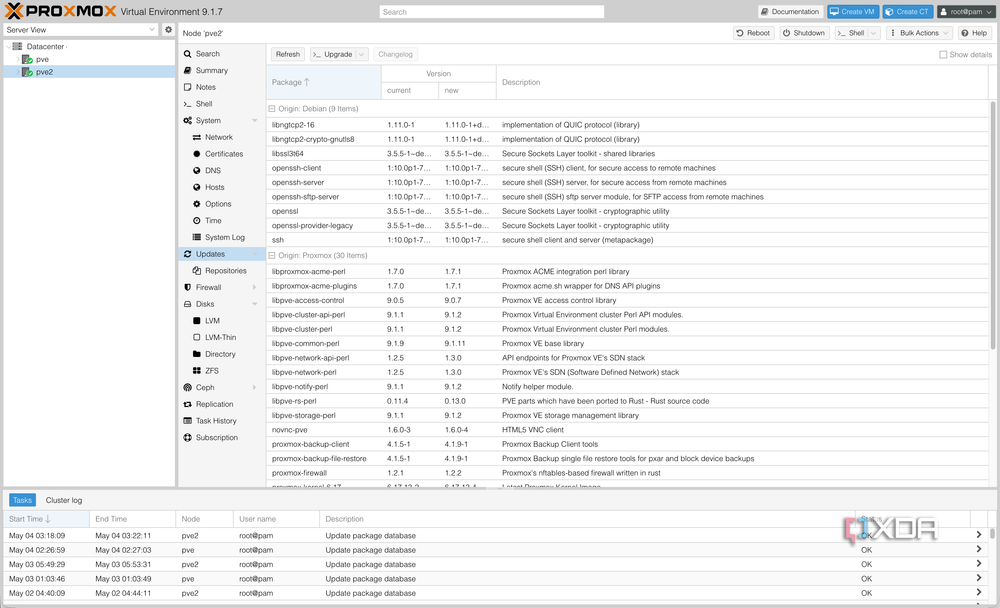Switch to the Tasks tab
Screen dimensions: 1000x608
pos(22,500)
